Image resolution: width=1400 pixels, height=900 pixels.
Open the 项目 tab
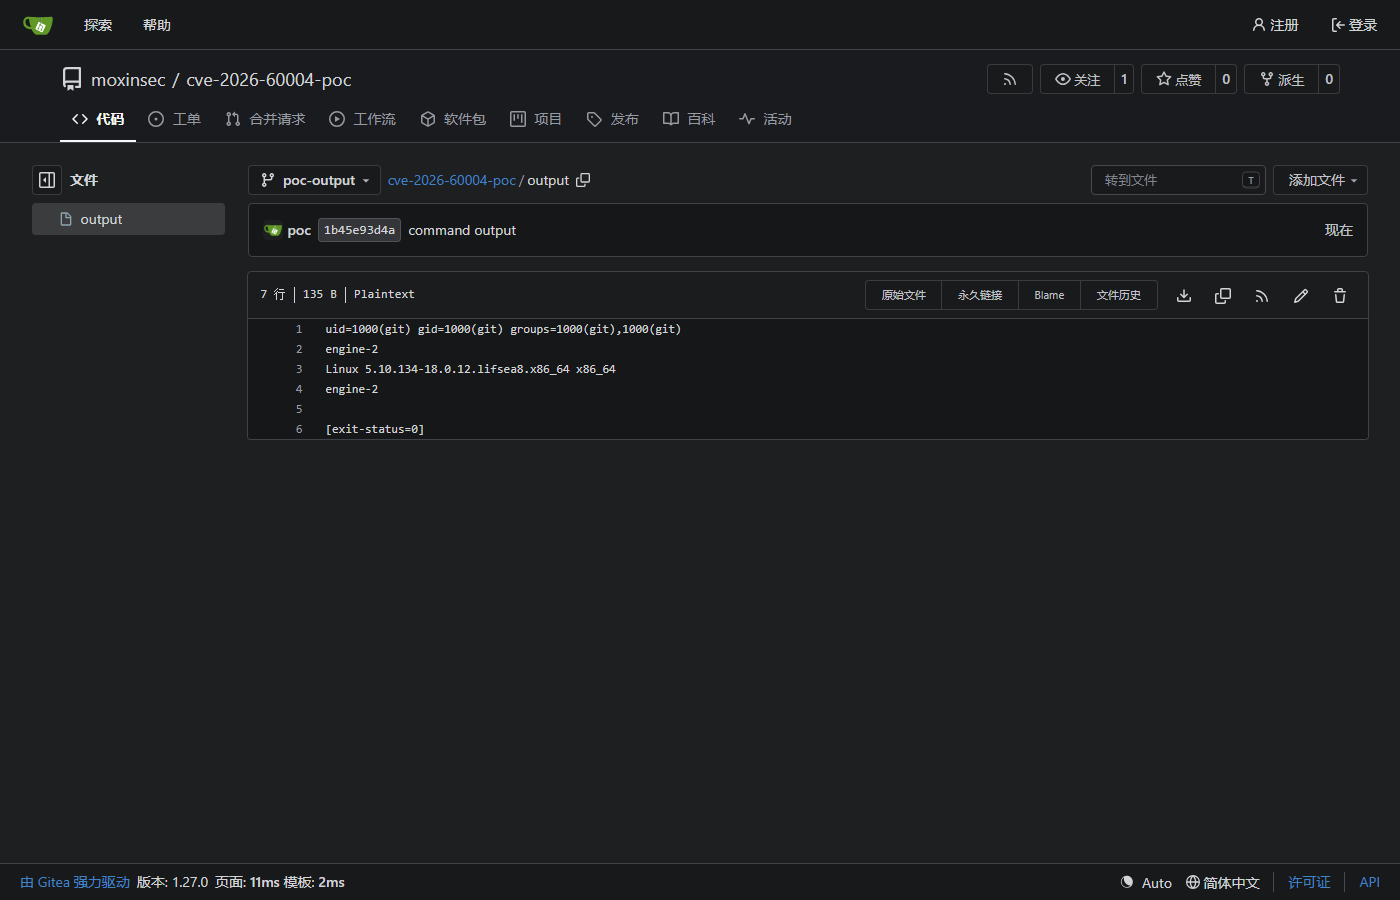[x=536, y=119]
